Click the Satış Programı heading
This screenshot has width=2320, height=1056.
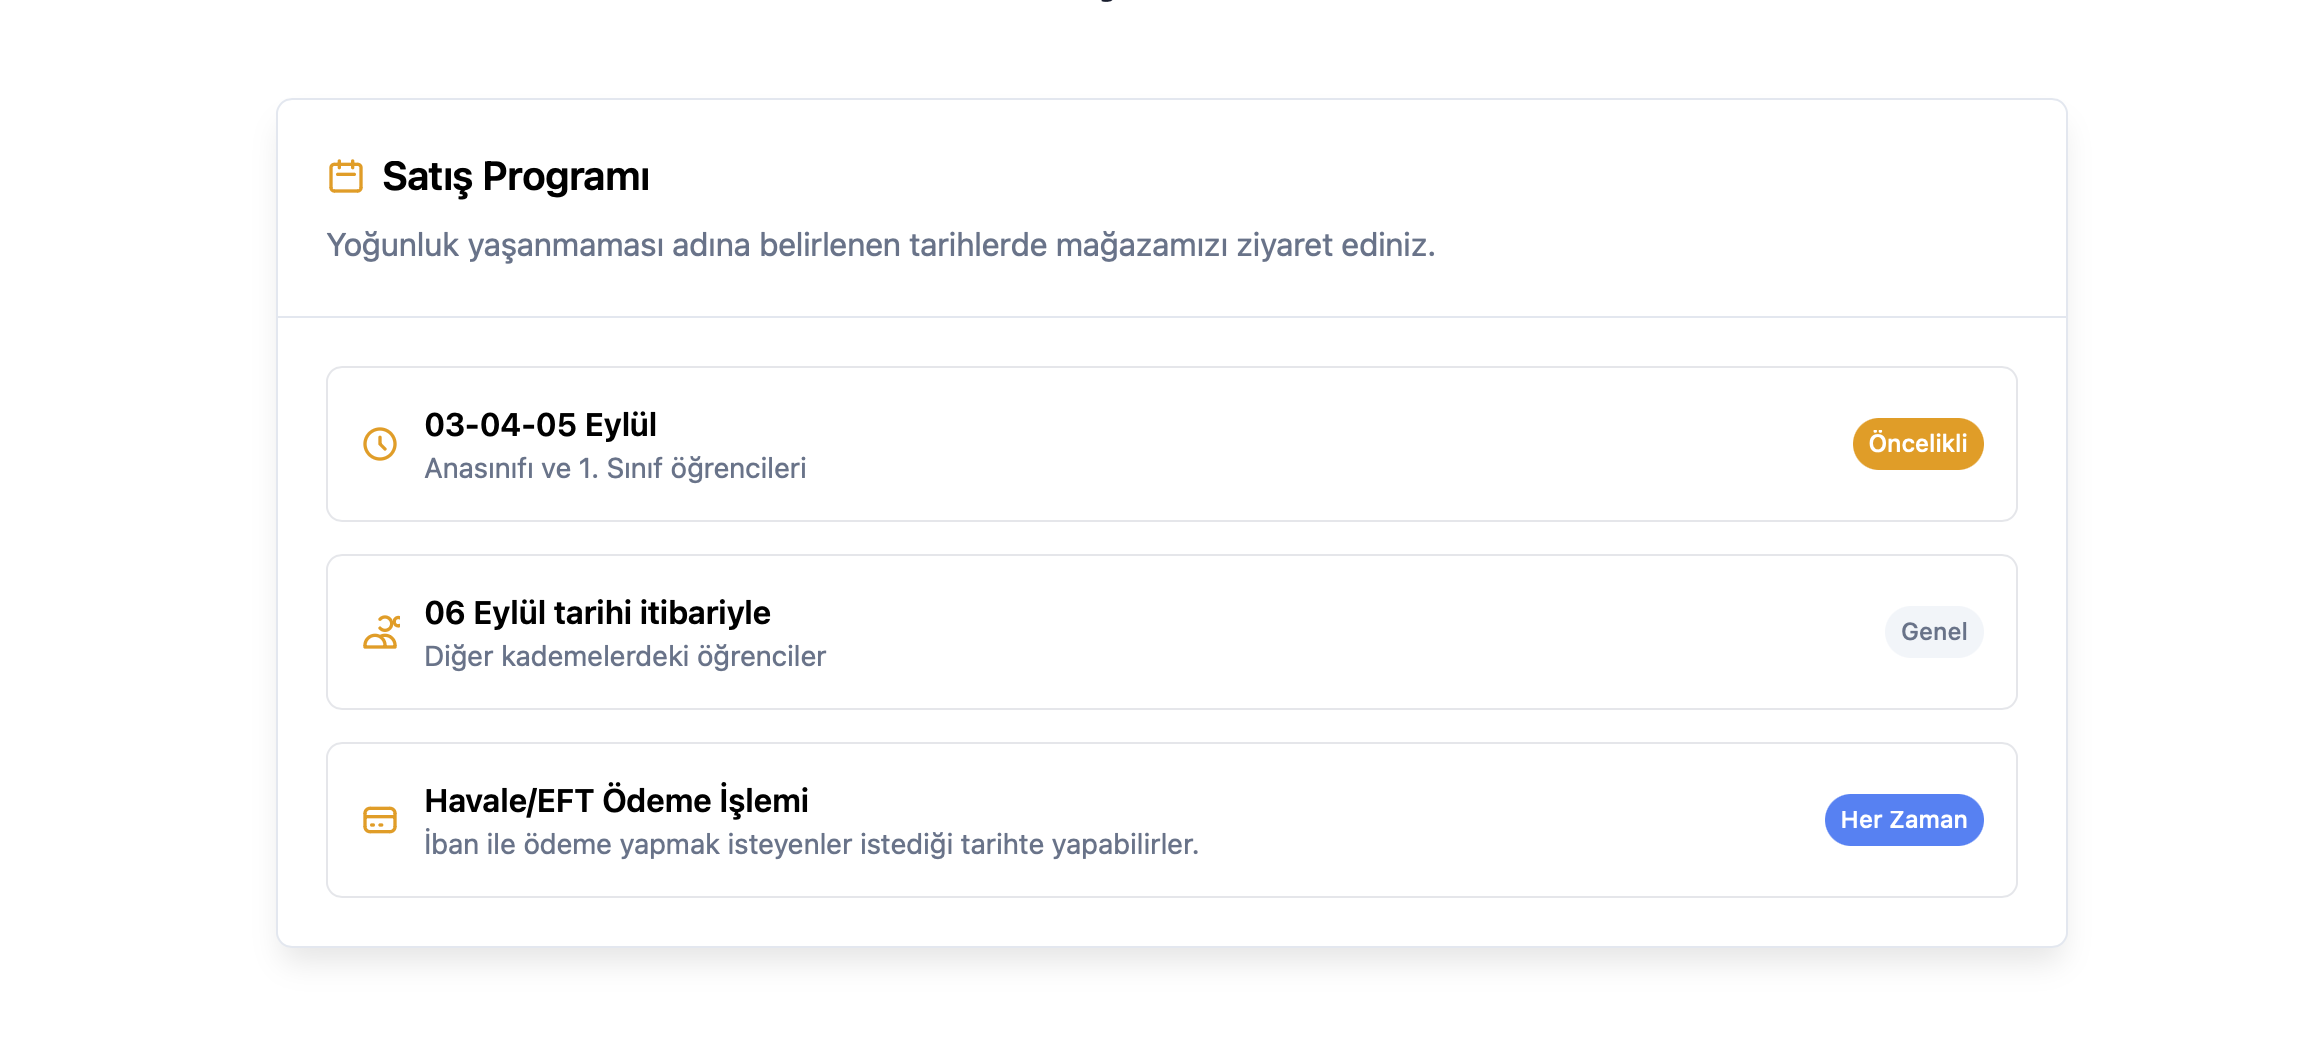pos(516,177)
